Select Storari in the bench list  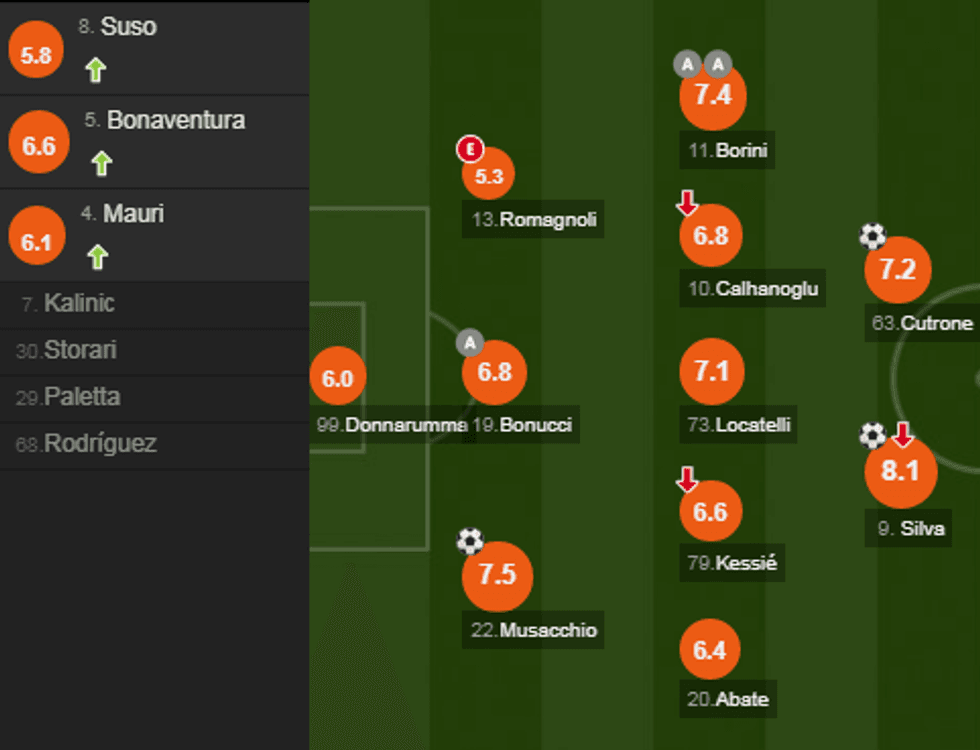pos(80,350)
